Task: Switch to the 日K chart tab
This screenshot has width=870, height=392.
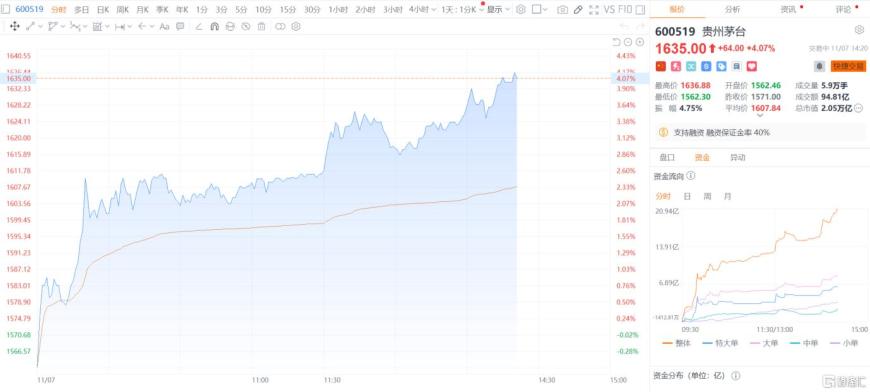Action: pyautogui.click(x=103, y=9)
